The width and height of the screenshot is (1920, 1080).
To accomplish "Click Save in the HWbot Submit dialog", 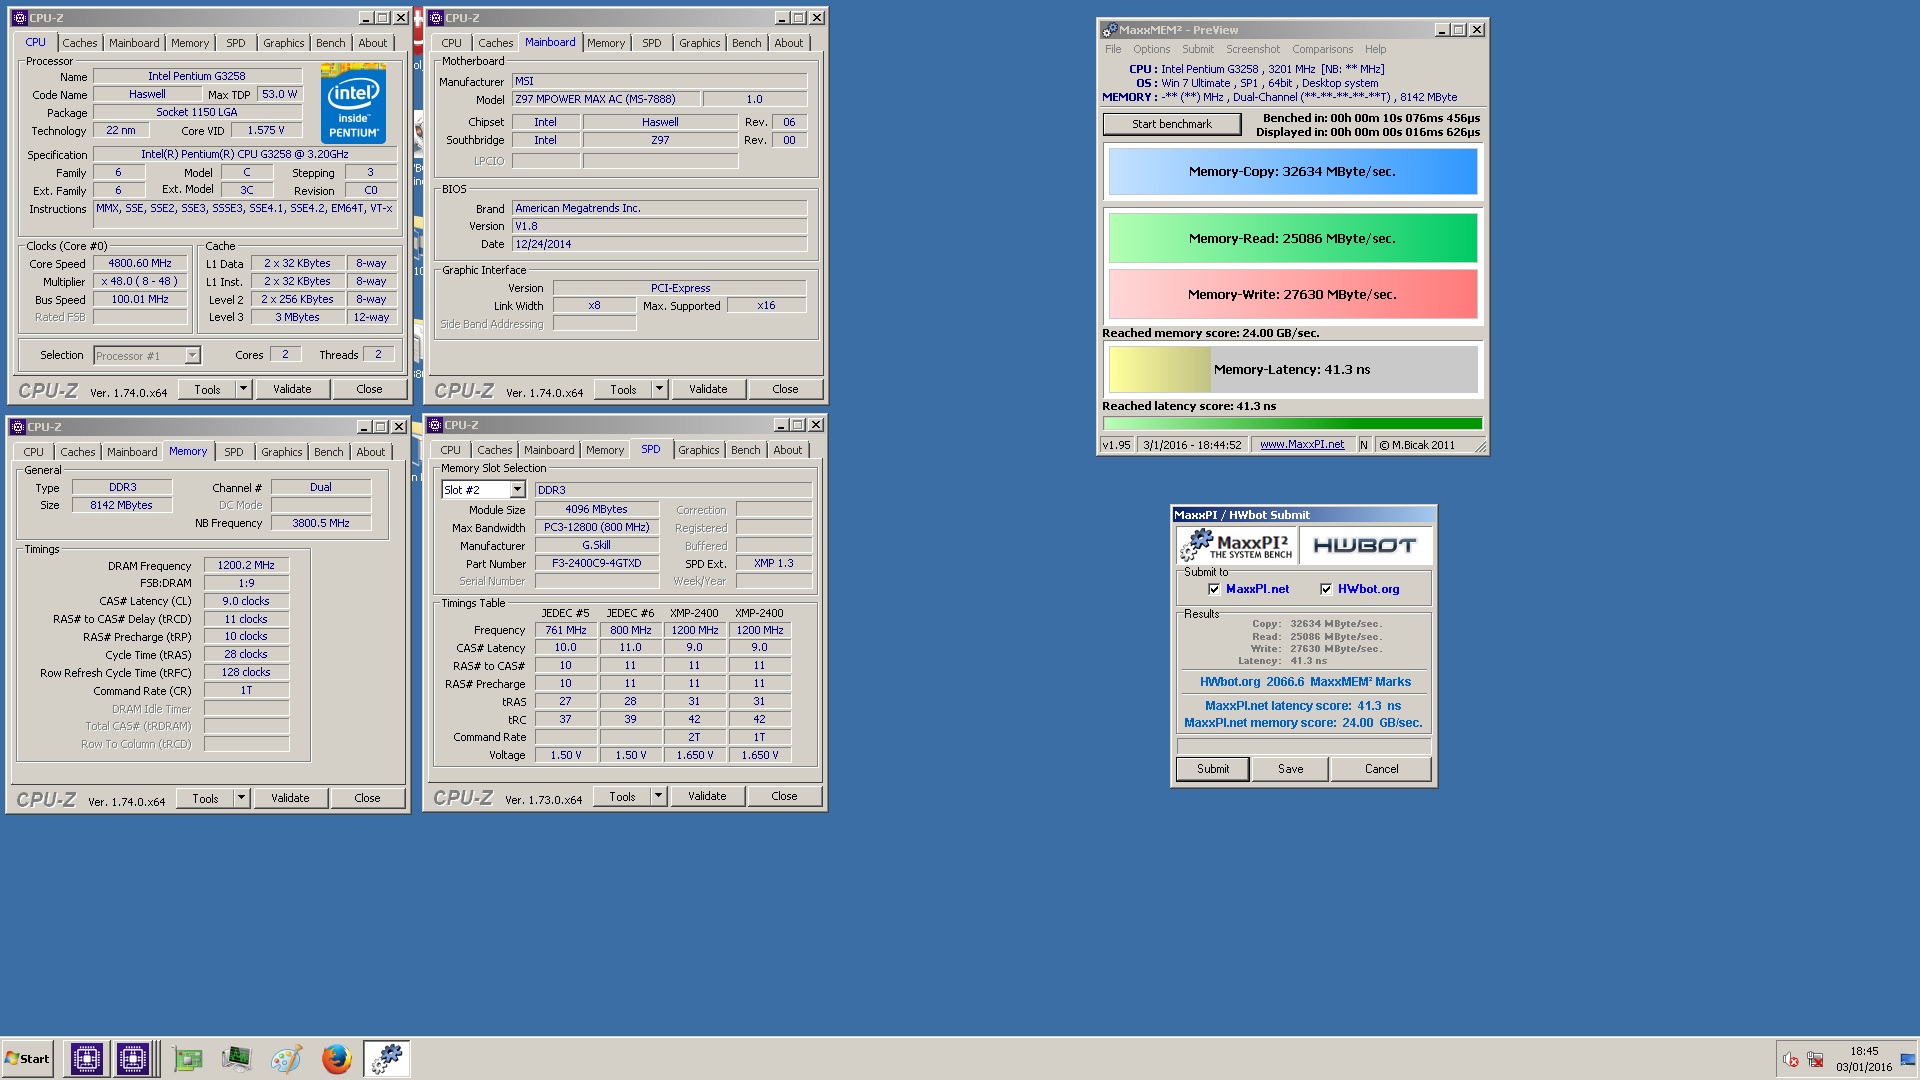I will (x=1291, y=769).
